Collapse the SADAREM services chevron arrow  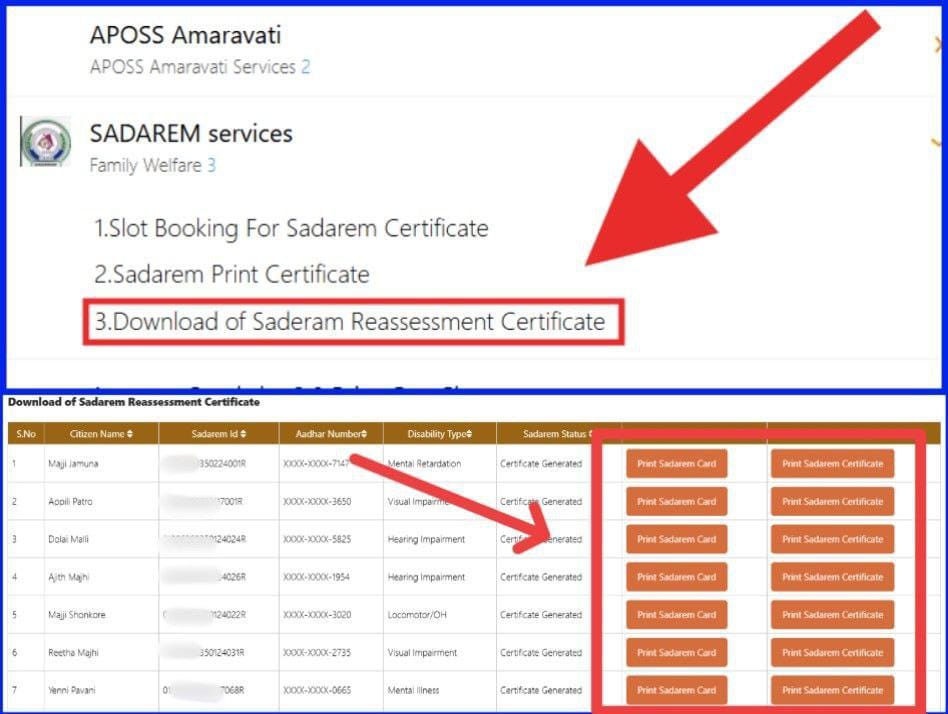(937, 143)
